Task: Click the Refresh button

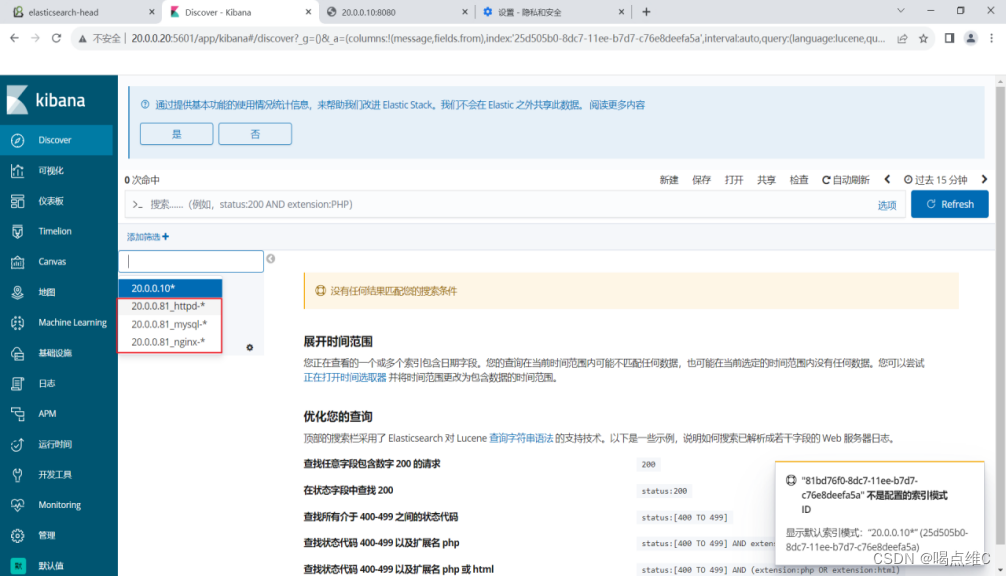Action: 950,204
